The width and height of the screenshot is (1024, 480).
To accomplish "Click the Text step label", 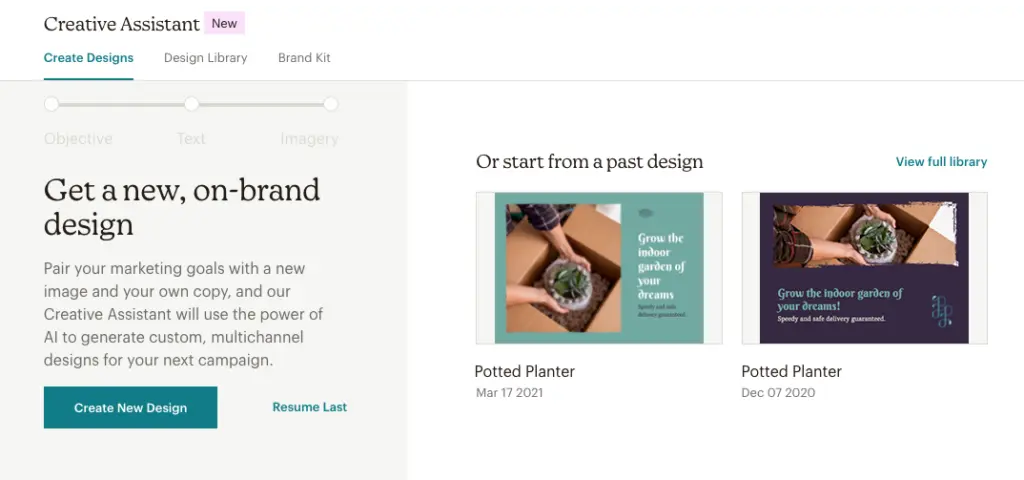I will pos(191,139).
